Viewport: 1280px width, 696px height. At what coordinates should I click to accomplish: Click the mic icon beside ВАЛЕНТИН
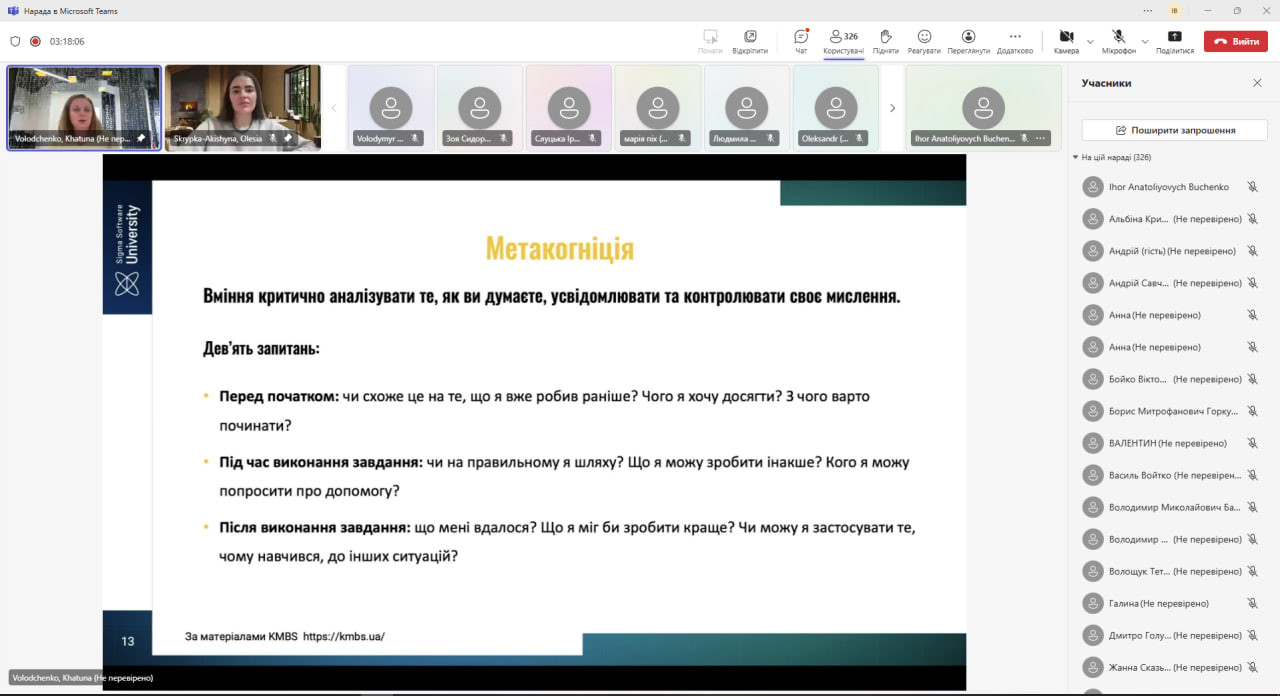1252,443
